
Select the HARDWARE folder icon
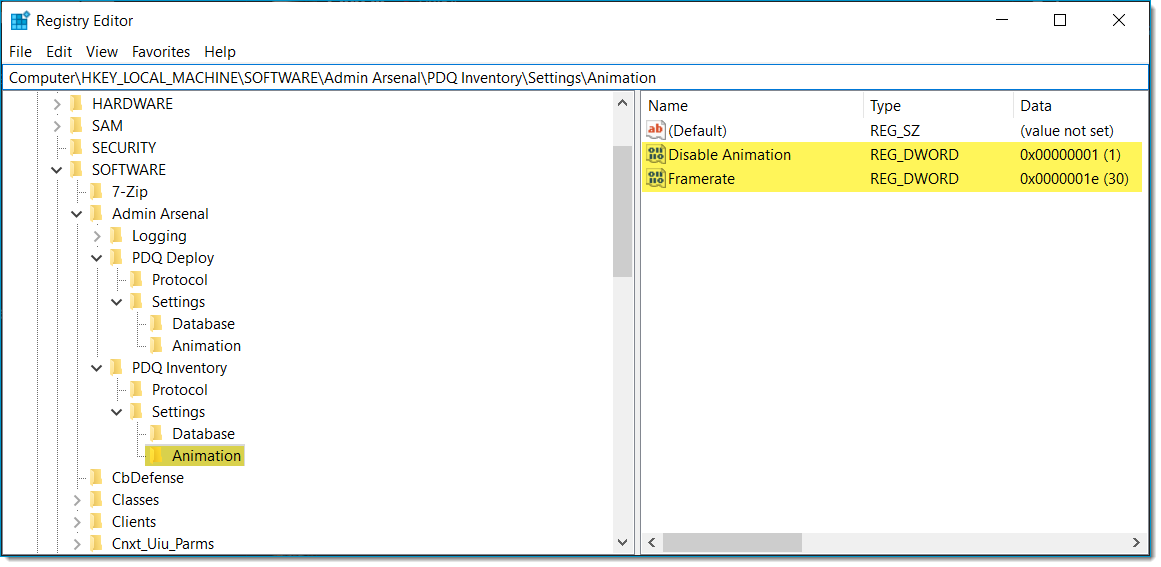[76, 104]
